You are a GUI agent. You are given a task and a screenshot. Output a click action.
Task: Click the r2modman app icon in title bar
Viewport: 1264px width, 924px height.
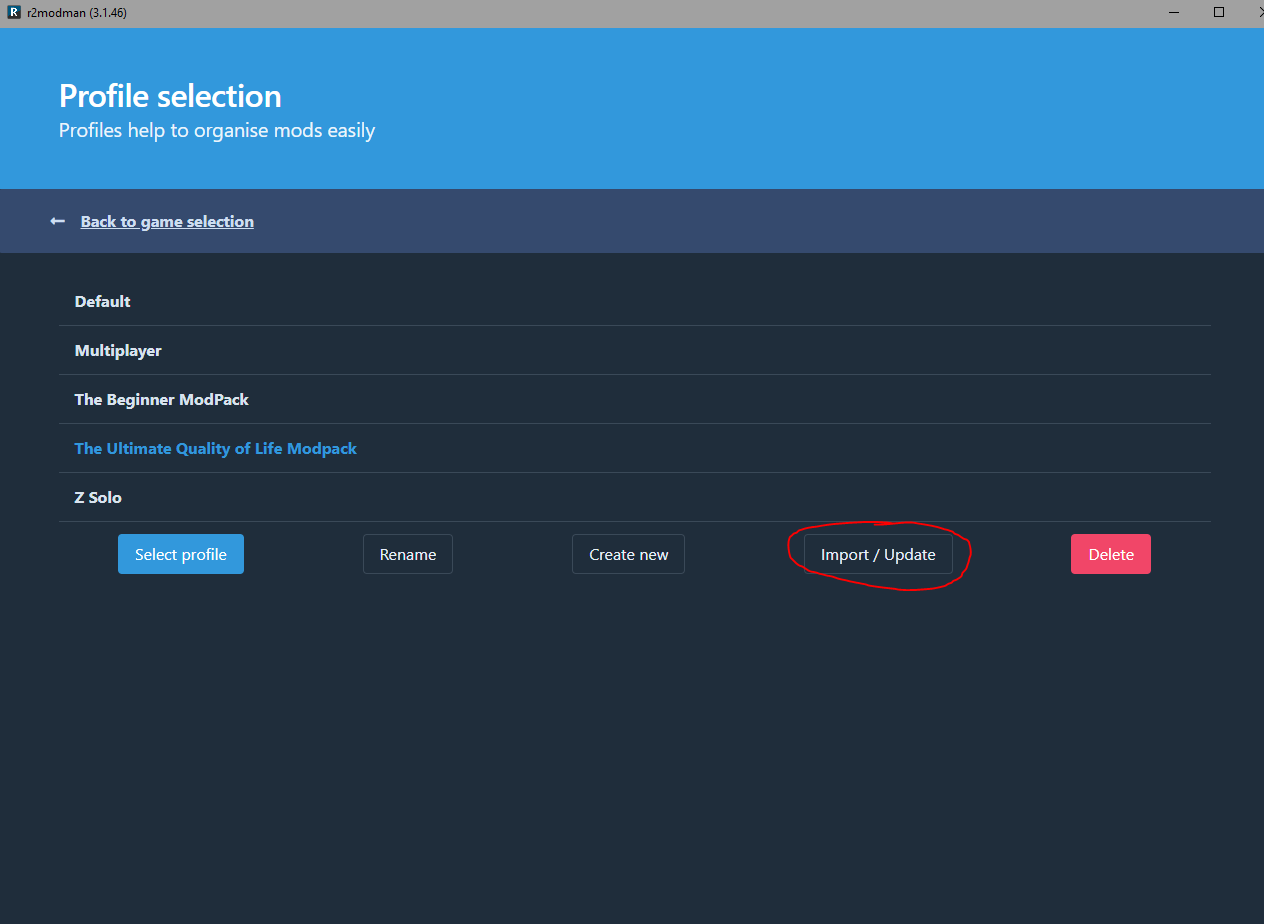[x=14, y=13]
